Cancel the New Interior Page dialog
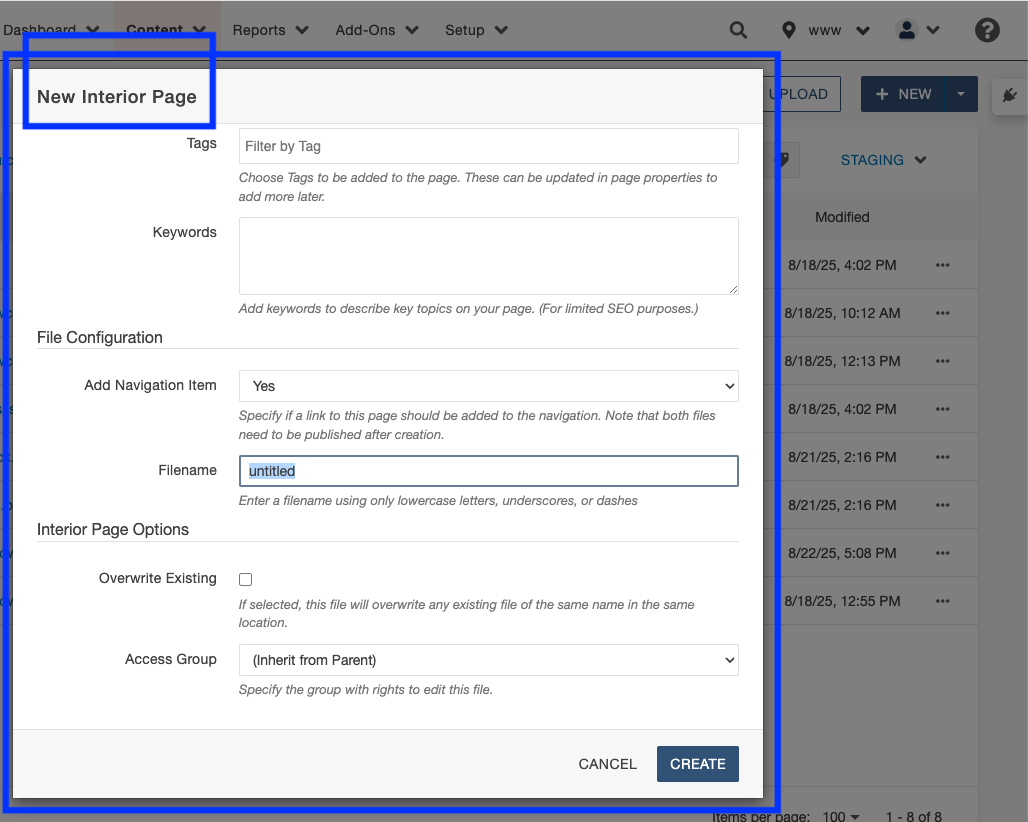Viewport: 1028px width, 822px height. (607, 764)
